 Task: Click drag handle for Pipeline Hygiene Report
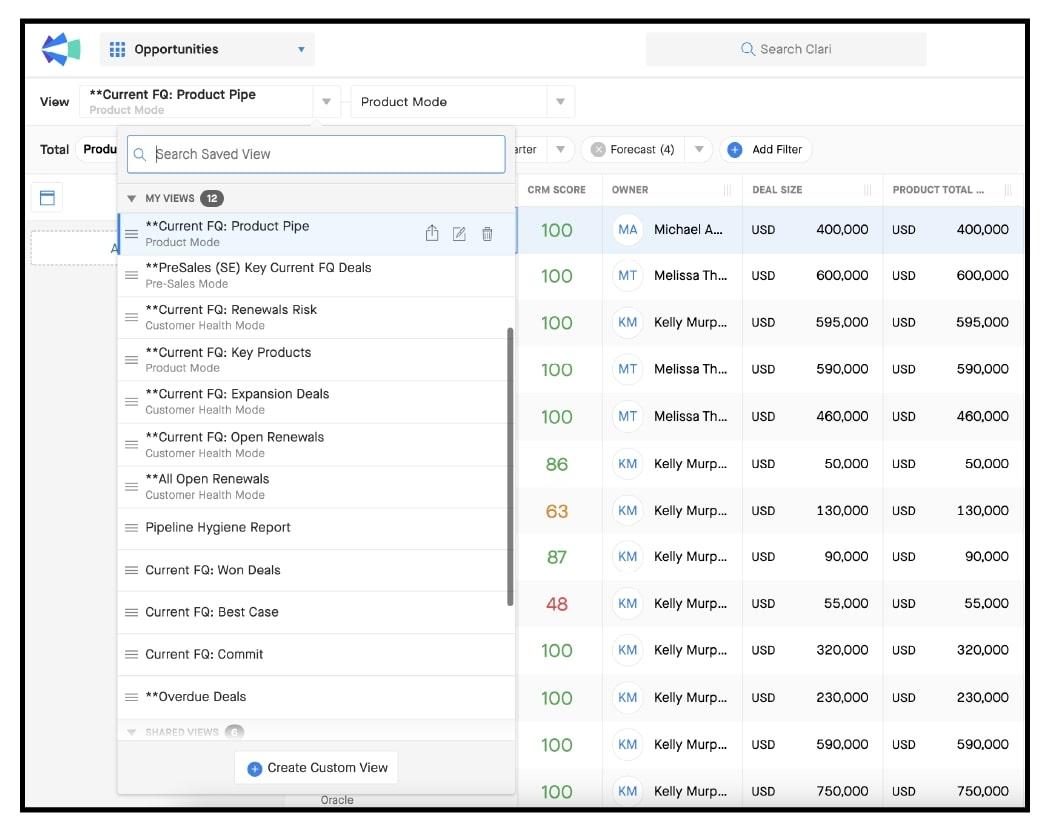pos(131,528)
